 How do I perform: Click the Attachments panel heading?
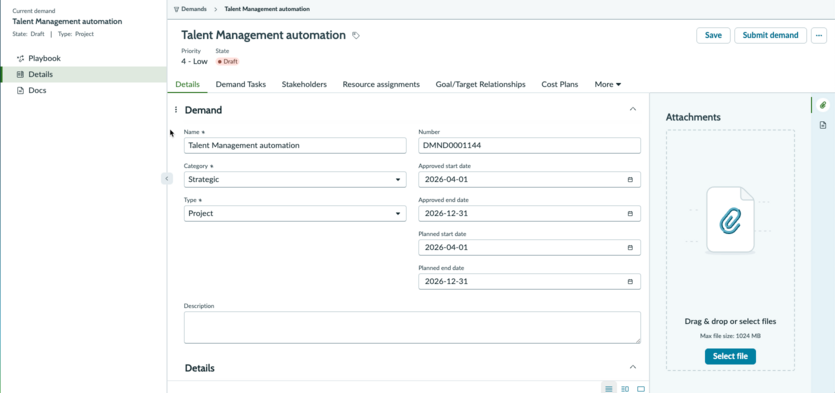pos(693,117)
